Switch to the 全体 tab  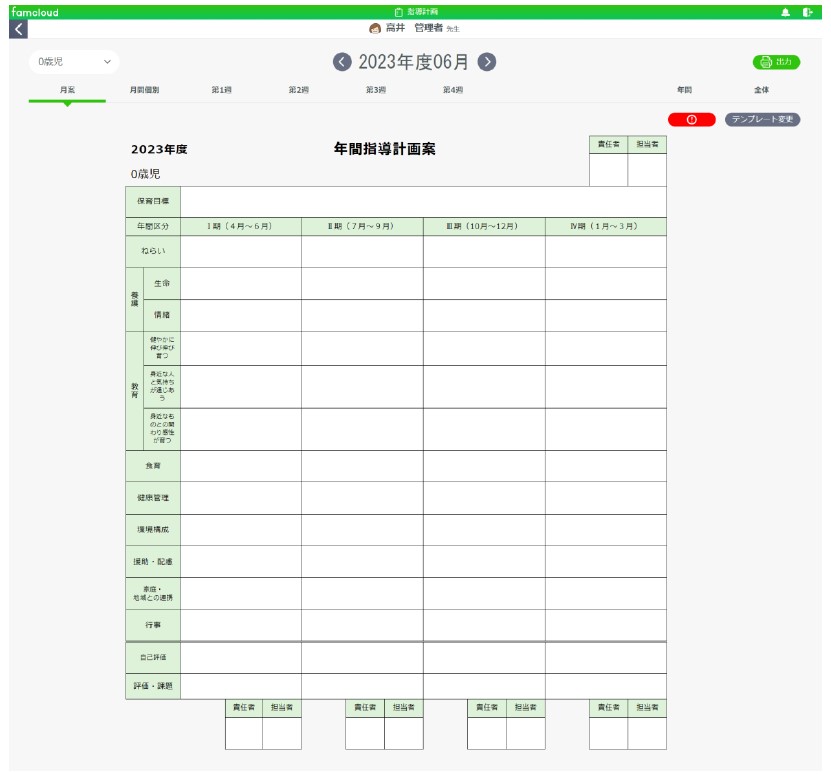762,90
